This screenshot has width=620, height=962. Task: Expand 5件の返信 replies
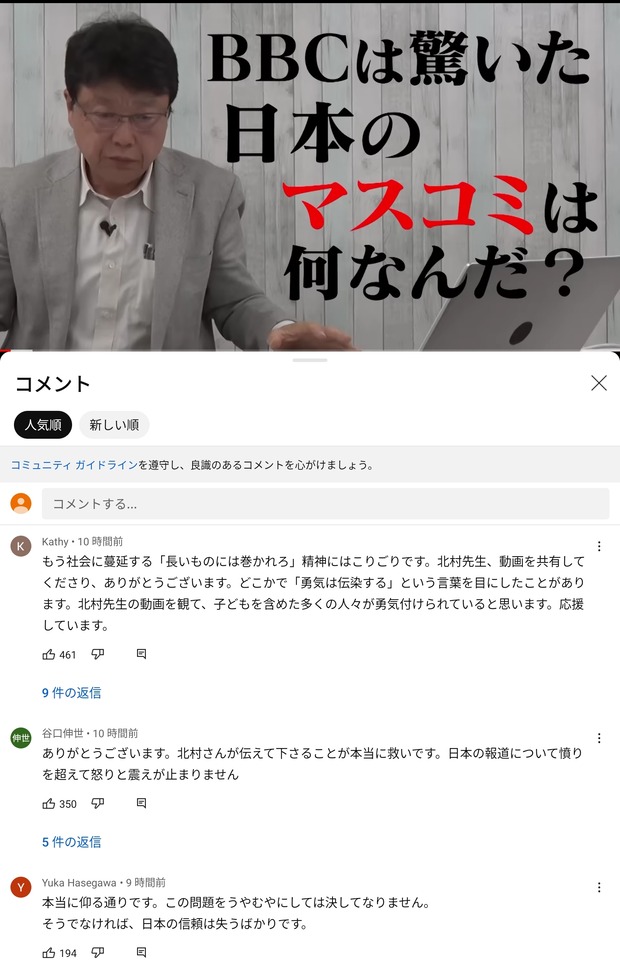(72, 842)
